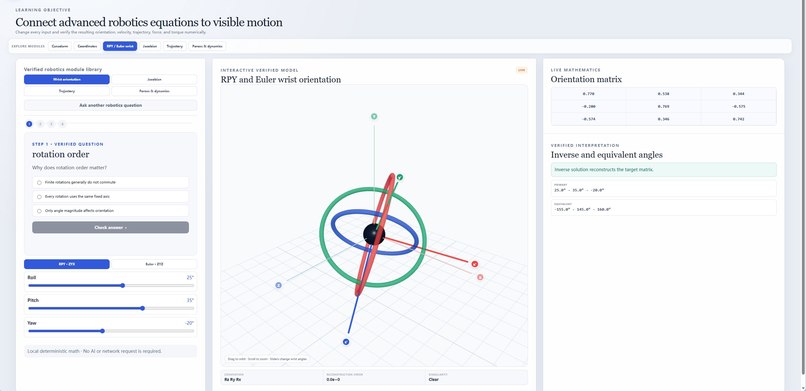Click matrix cell 0.770
Screen dimensions: 806x391
click(x=589, y=94)
